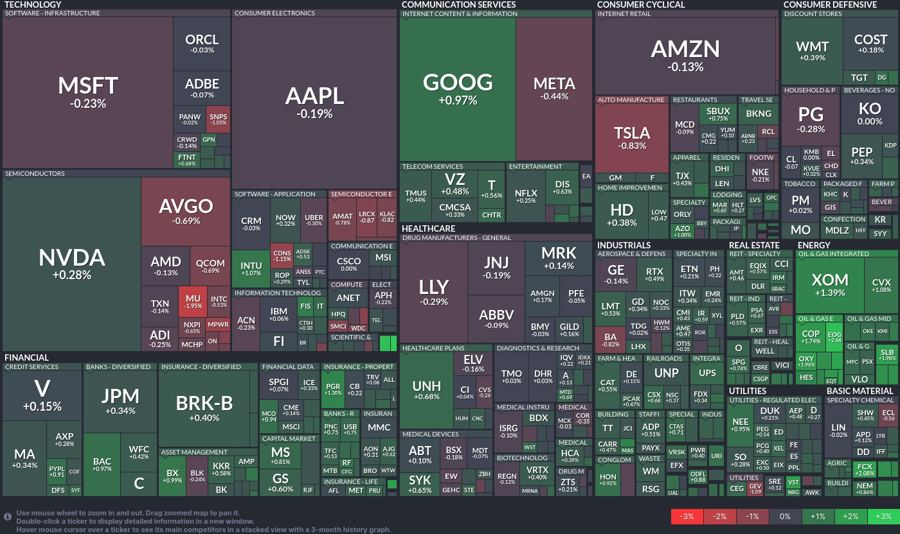Click the info icon beside the usage hints
The height and width of the screenshot is (534, 900).
7,517
